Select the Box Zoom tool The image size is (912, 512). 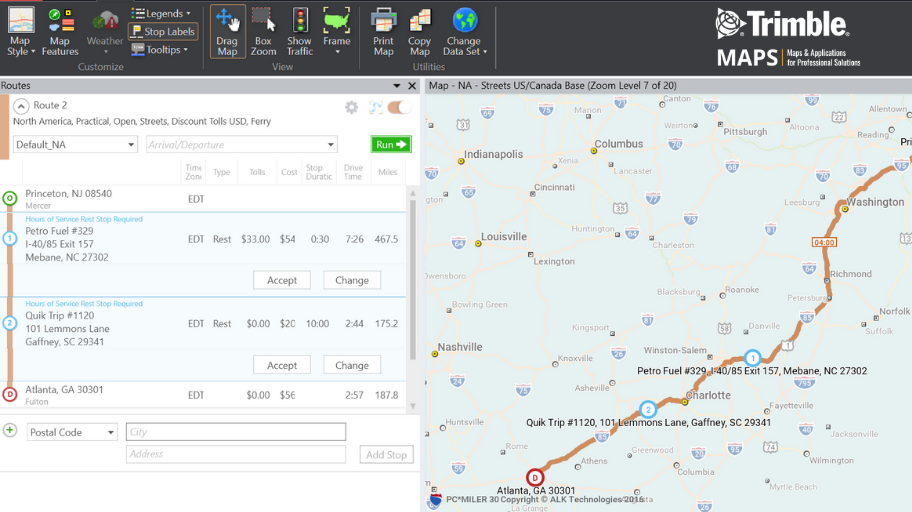click(263, 31)
